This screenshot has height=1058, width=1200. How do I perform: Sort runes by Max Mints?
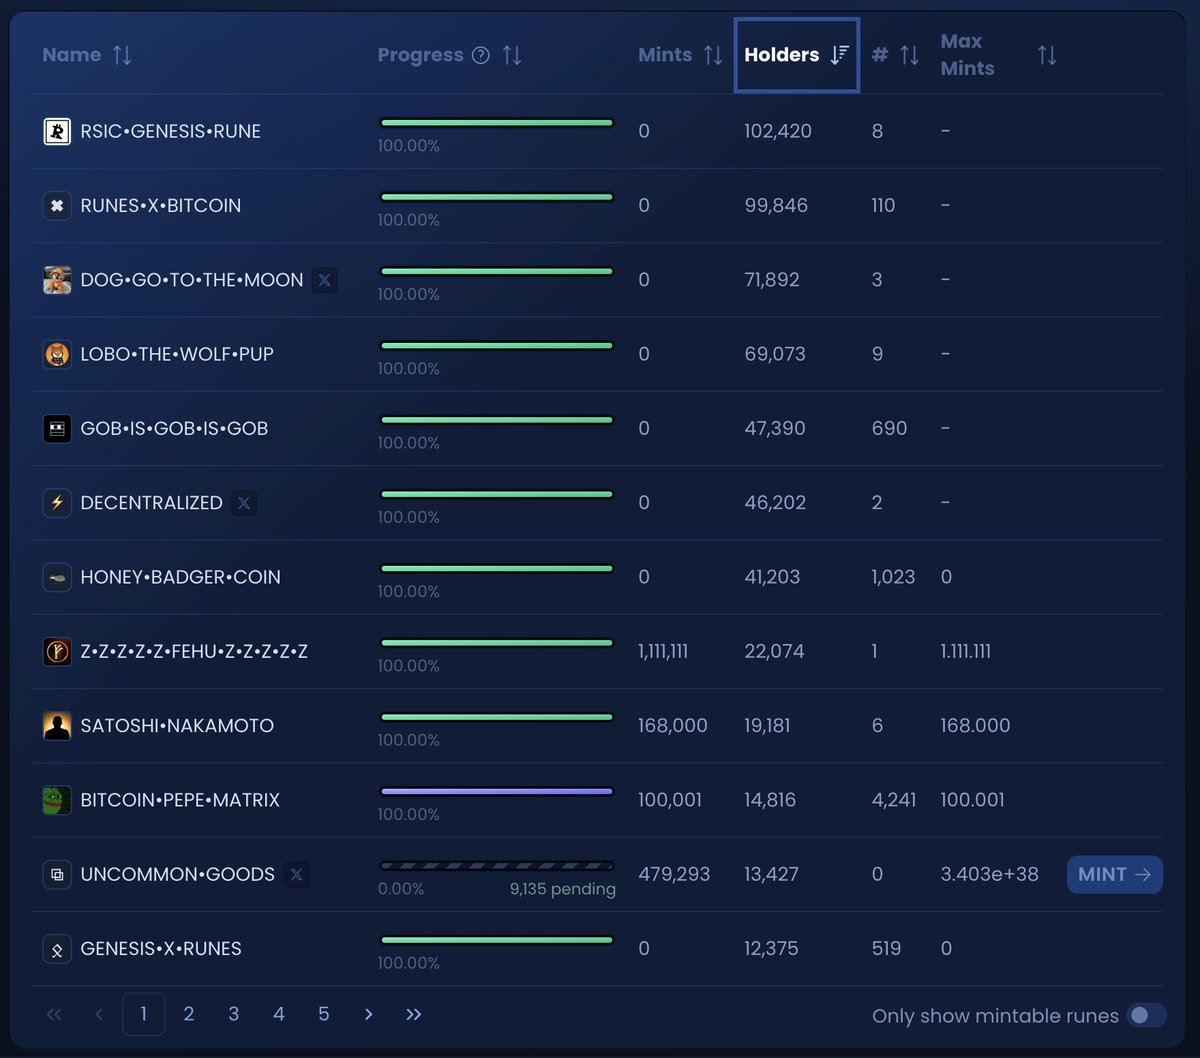pyautogui.click(x=1046, y=55)
